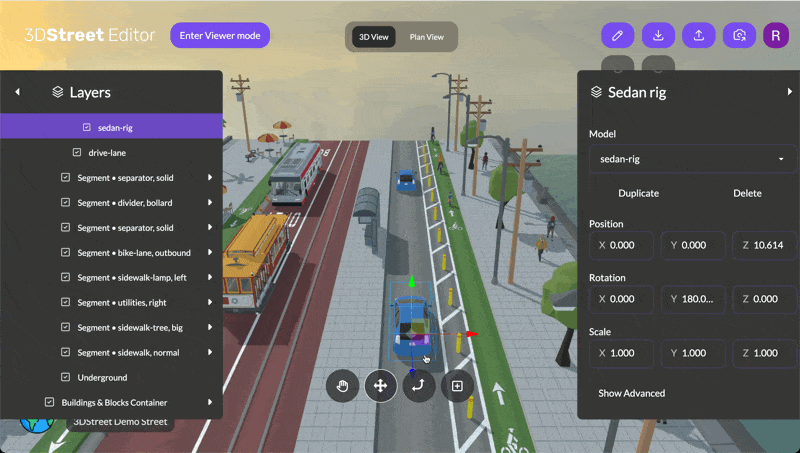
Task: Expand the Segment divider, bollard layer
Action: (210, 203)
